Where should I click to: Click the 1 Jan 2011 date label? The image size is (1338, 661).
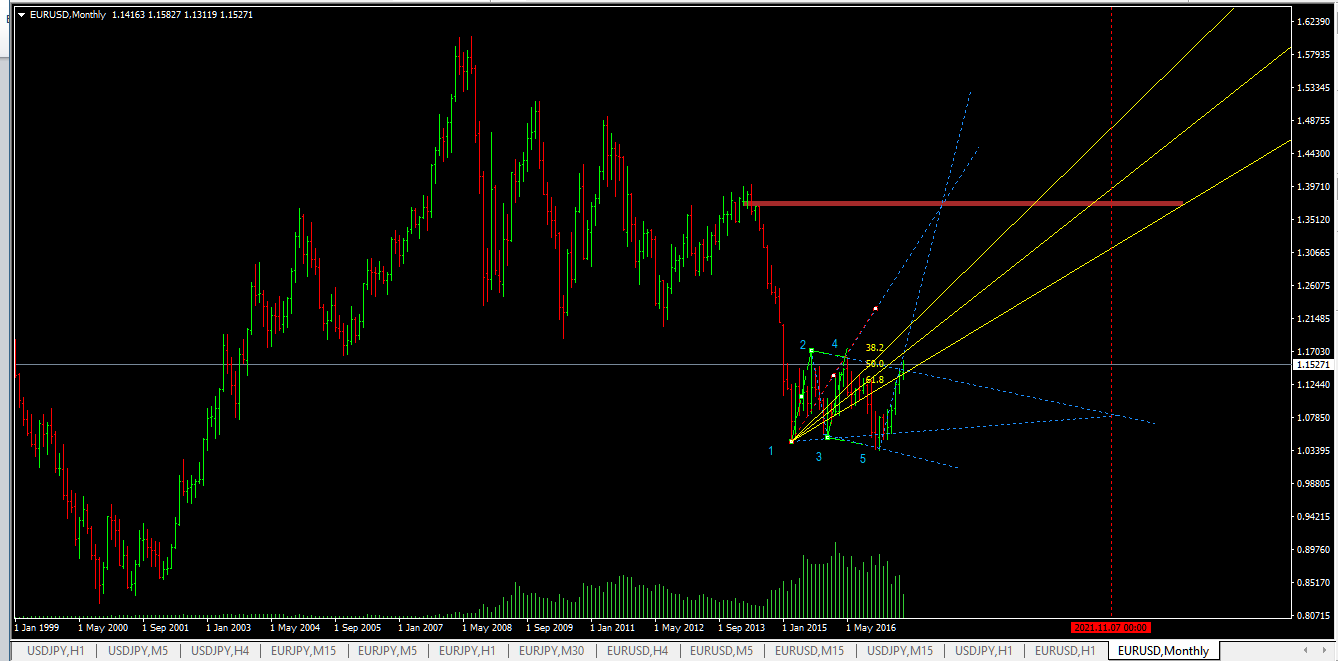click(613, 628)
